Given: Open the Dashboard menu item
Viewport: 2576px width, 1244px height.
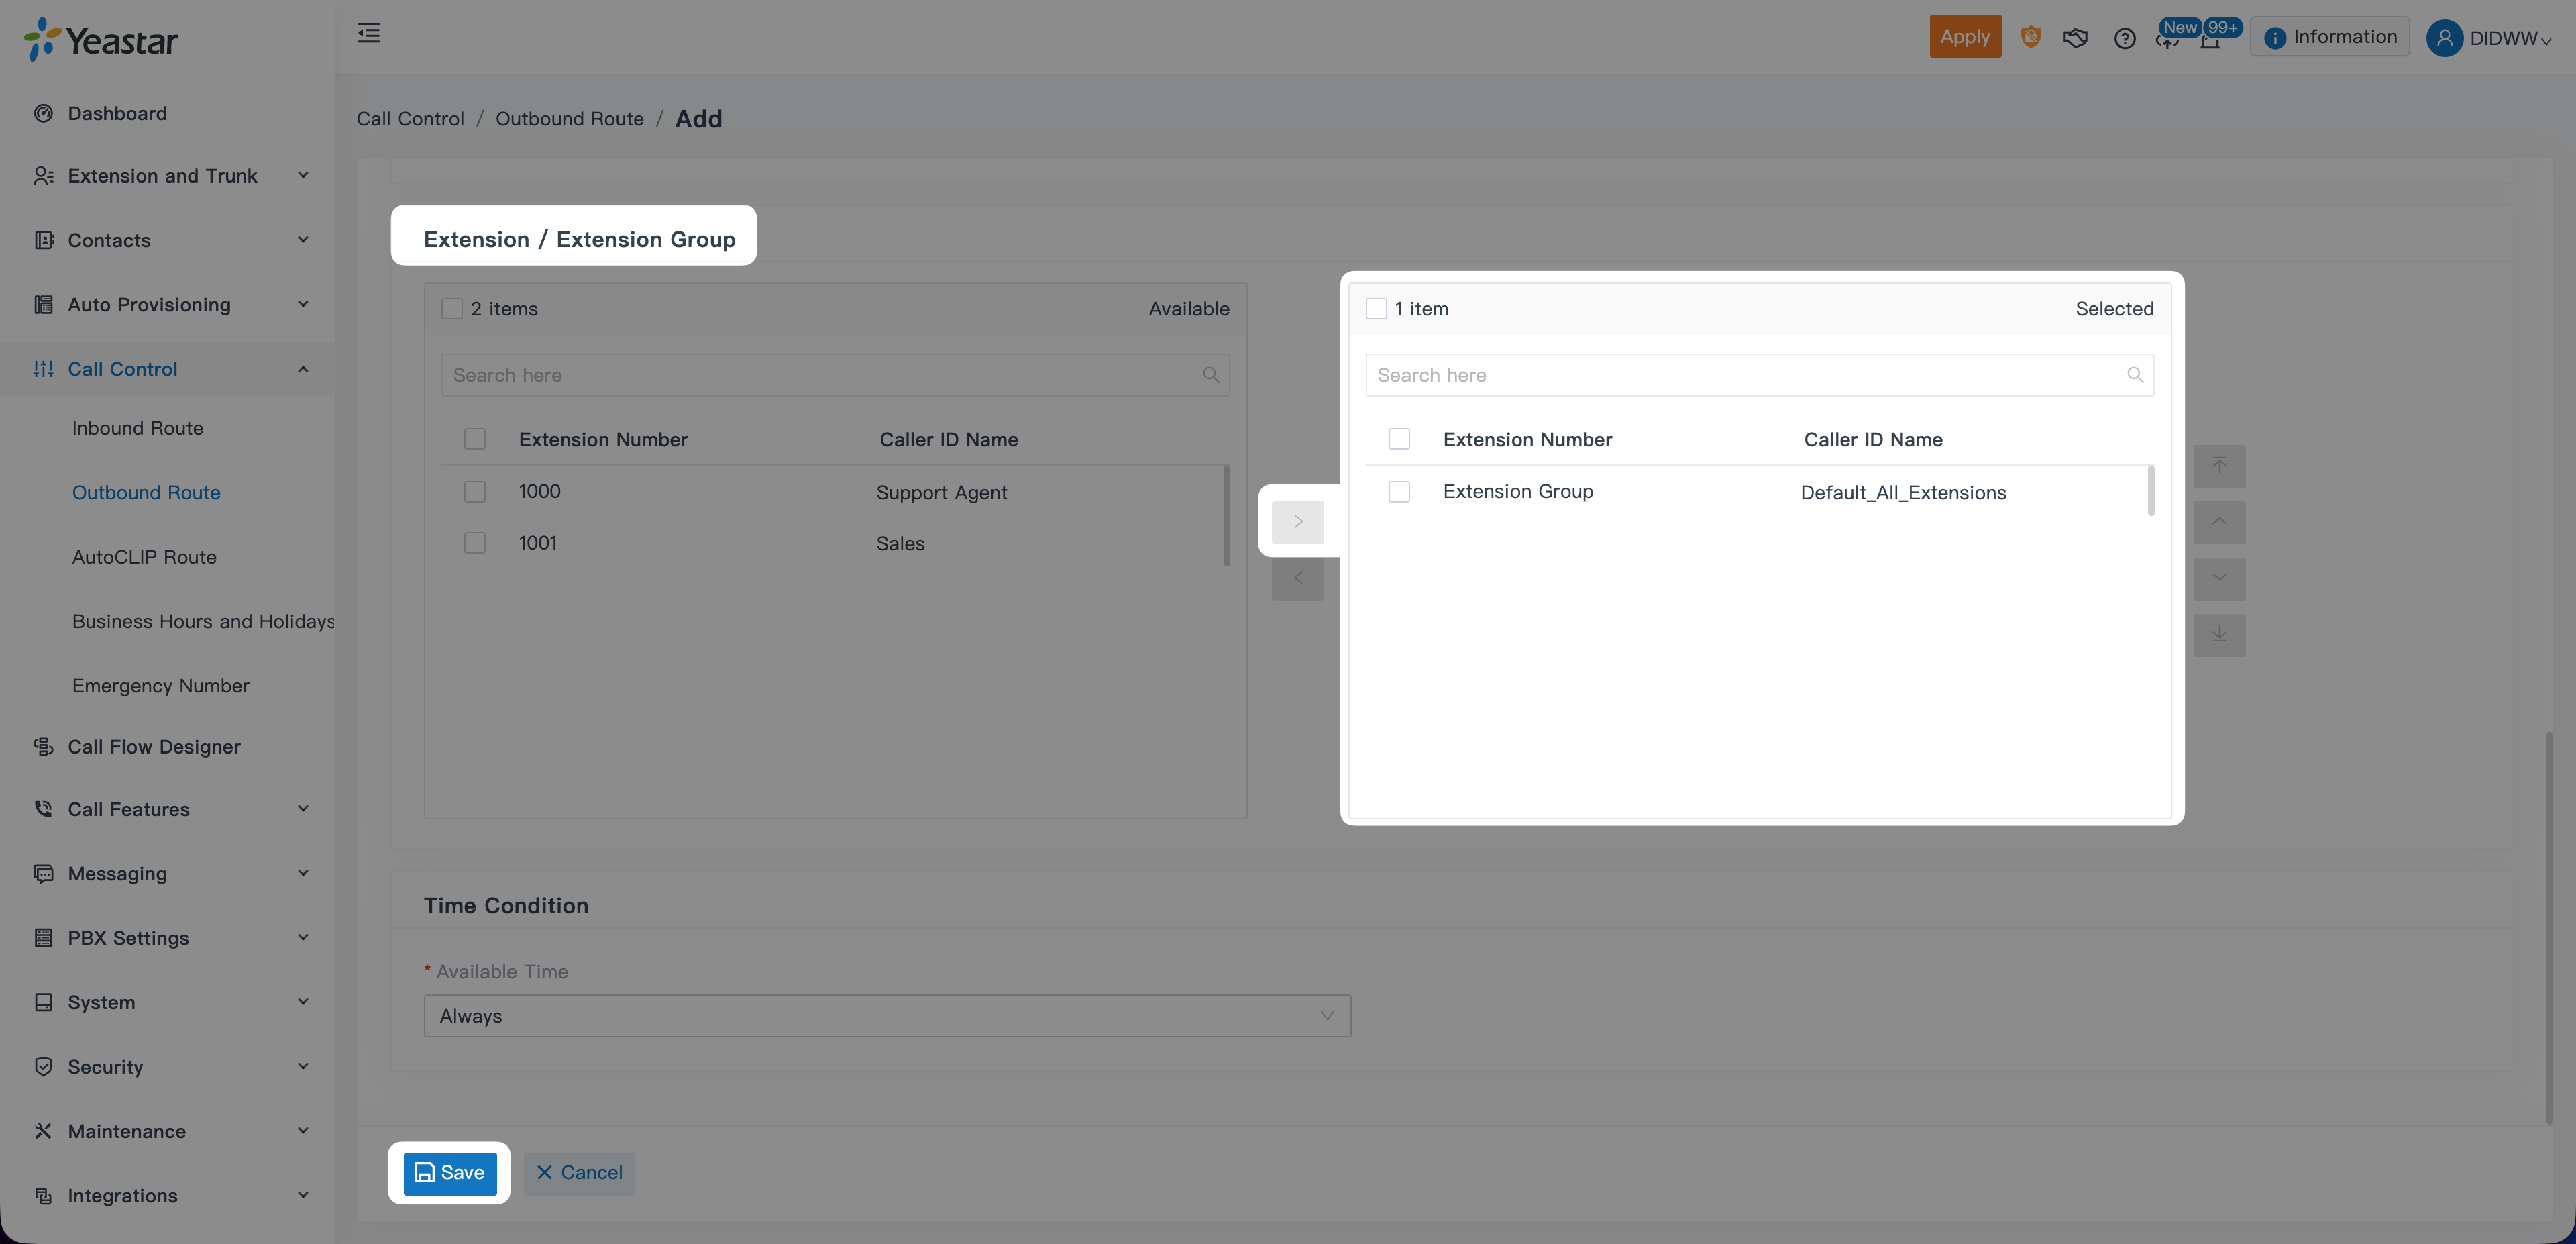Looking at the screenshot, I should (x=117, y=113).
